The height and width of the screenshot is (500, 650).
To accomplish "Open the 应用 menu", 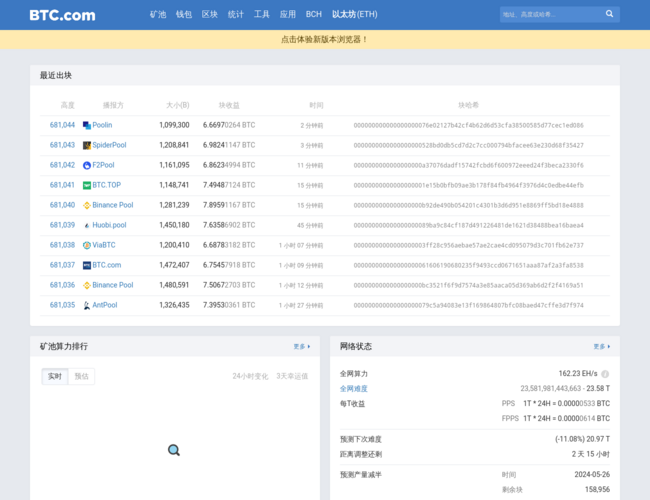I will (x=288, y=15).
